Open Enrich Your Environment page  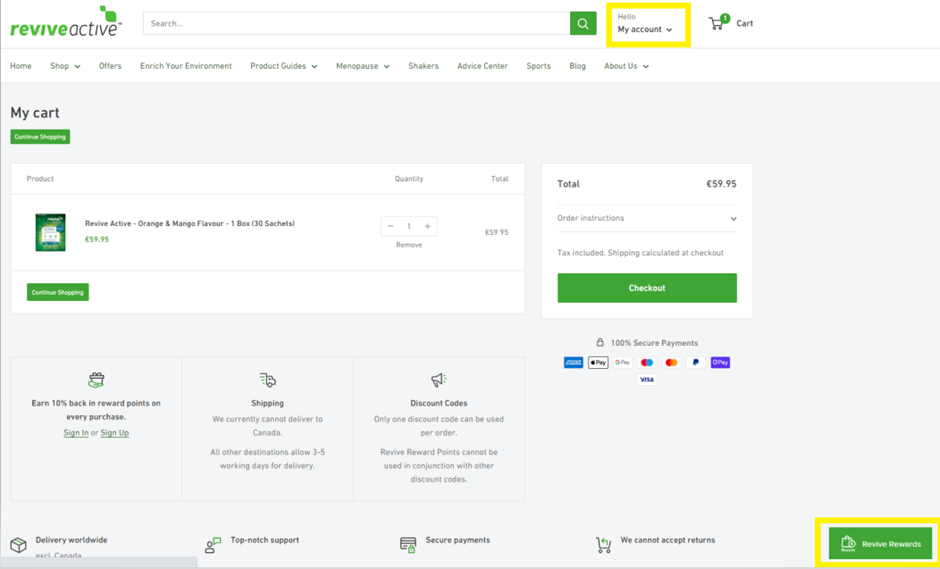[186, 66]
